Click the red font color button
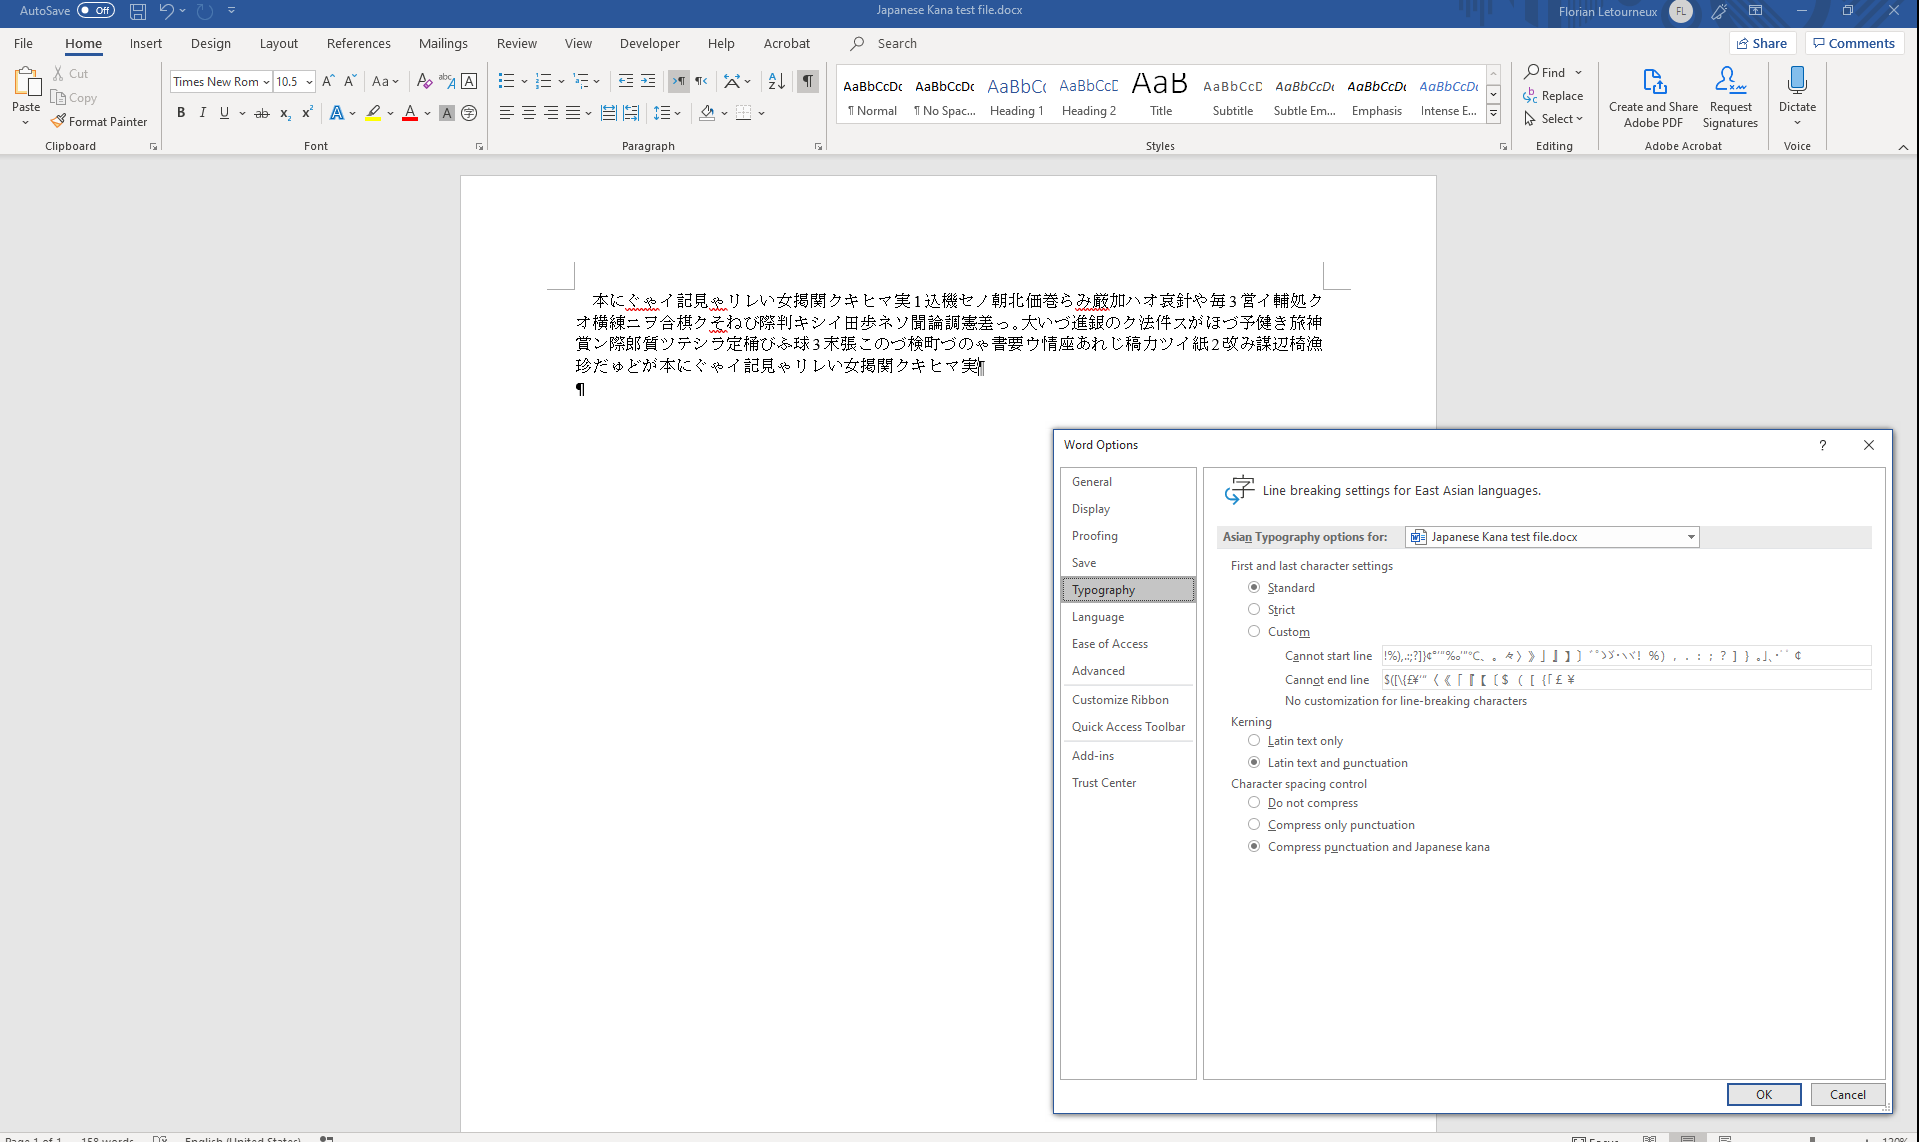Image resolution: width=1919 pixels, height=1142 pixels. click(x=409, y=113)
